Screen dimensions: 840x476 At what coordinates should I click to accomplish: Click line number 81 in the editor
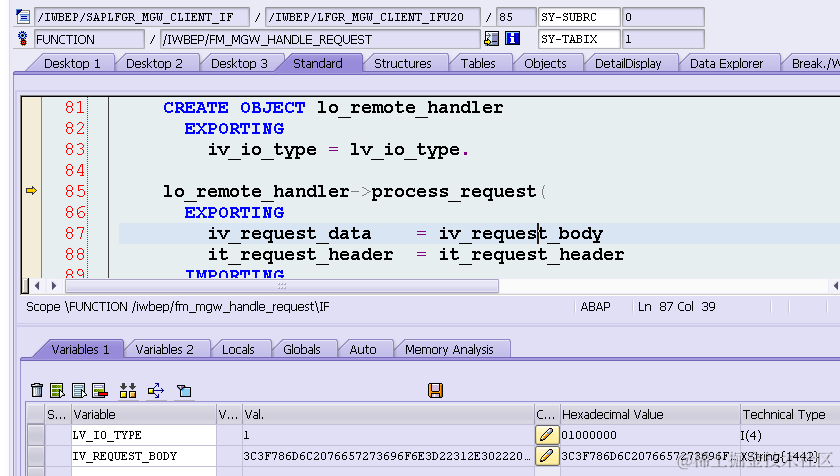[75, 108]
